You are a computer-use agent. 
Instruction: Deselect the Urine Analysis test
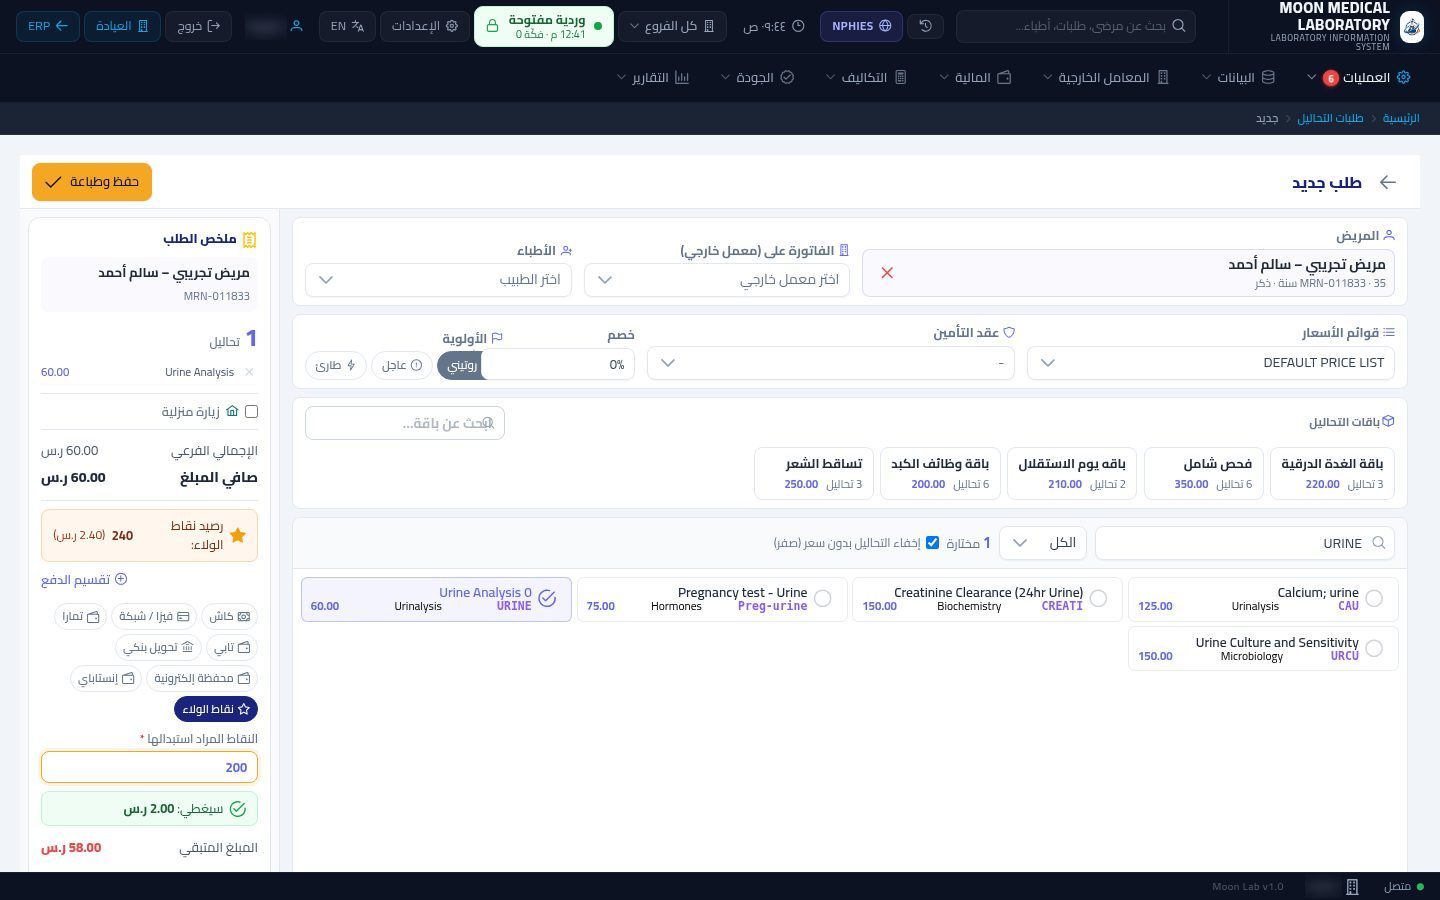tap(436, 599)
